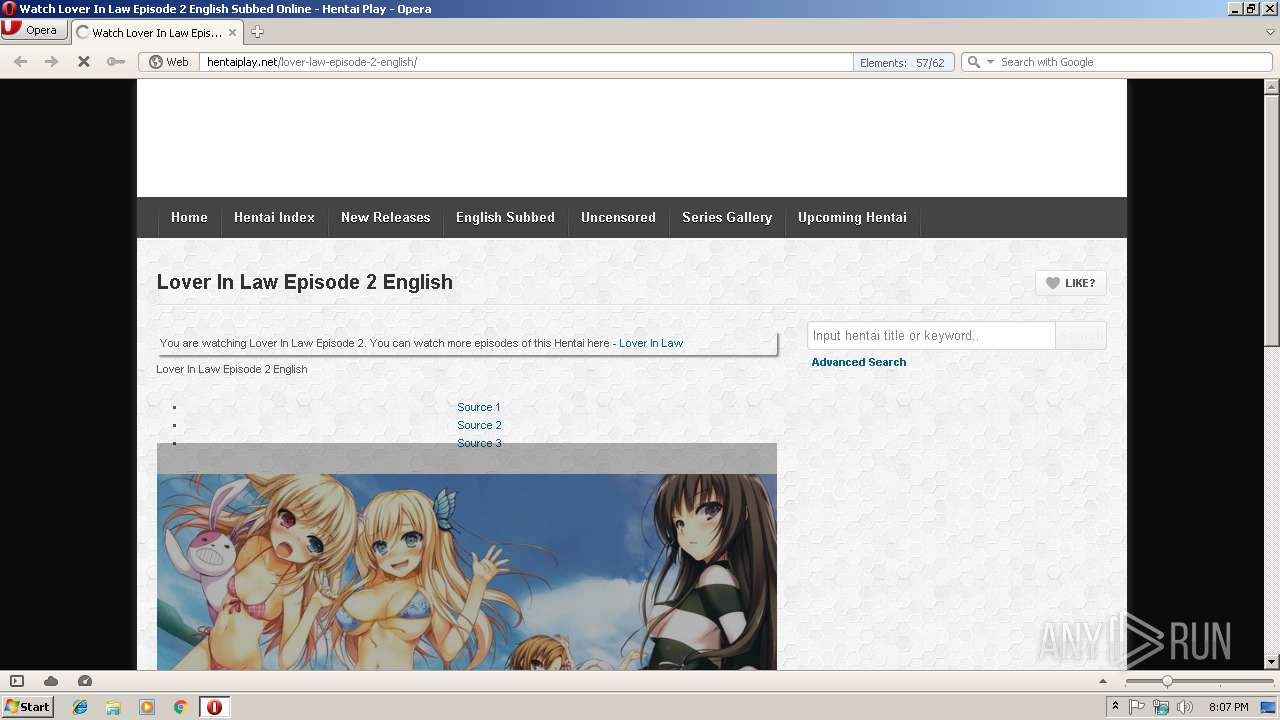Stop page loading with X button
This screenshot has width=1280, height=720.
pyautogui.click(x=84, y=62)
